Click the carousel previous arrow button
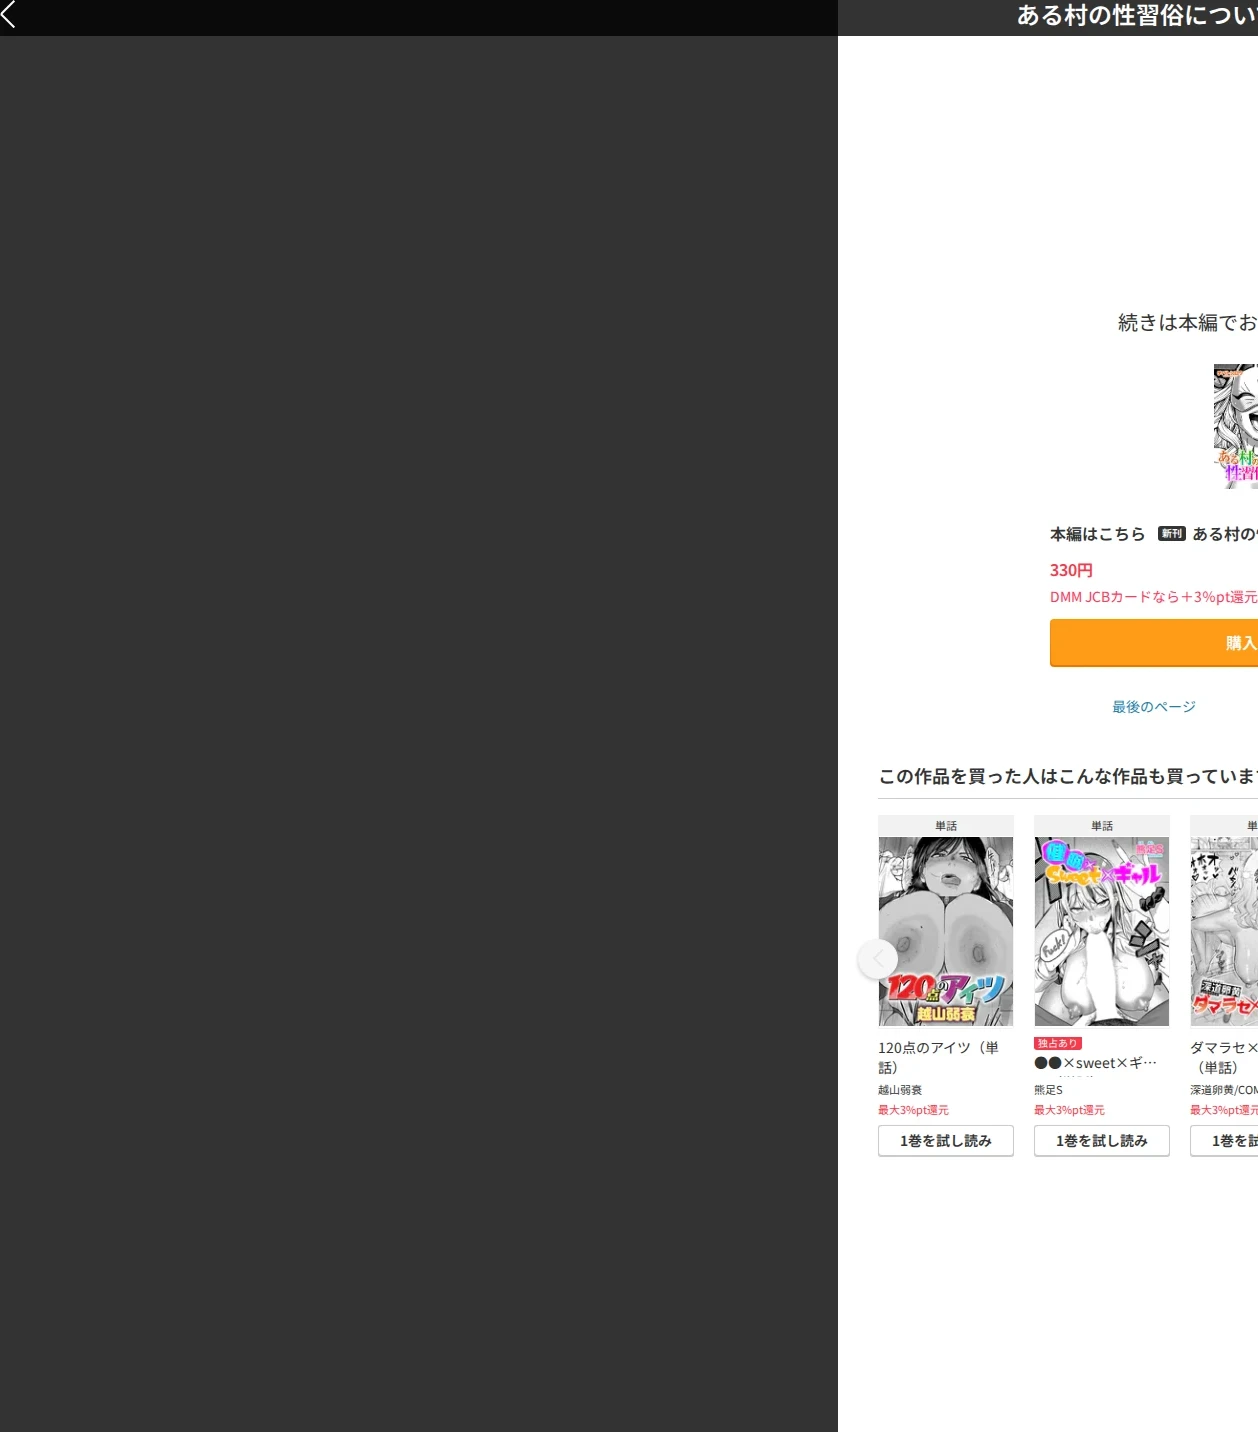Viewport: 1258px width, 1432px height. 878,959
